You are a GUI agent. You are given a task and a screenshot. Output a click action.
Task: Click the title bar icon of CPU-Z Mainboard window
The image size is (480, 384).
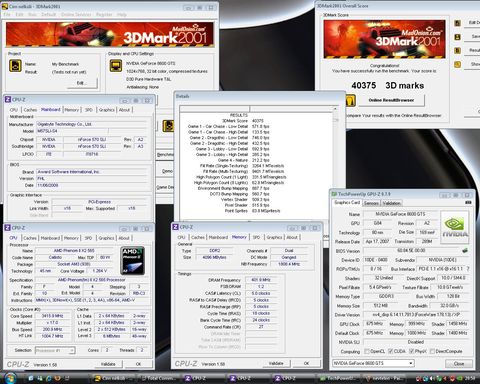pyautogui.click(x=8, y=99)
